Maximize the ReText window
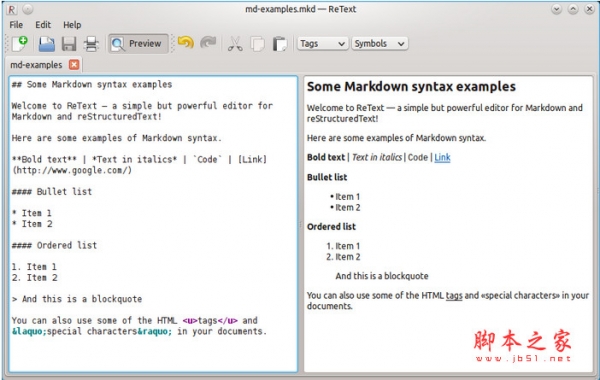This screenshot has width=600, height=380. tap(573, 9)
